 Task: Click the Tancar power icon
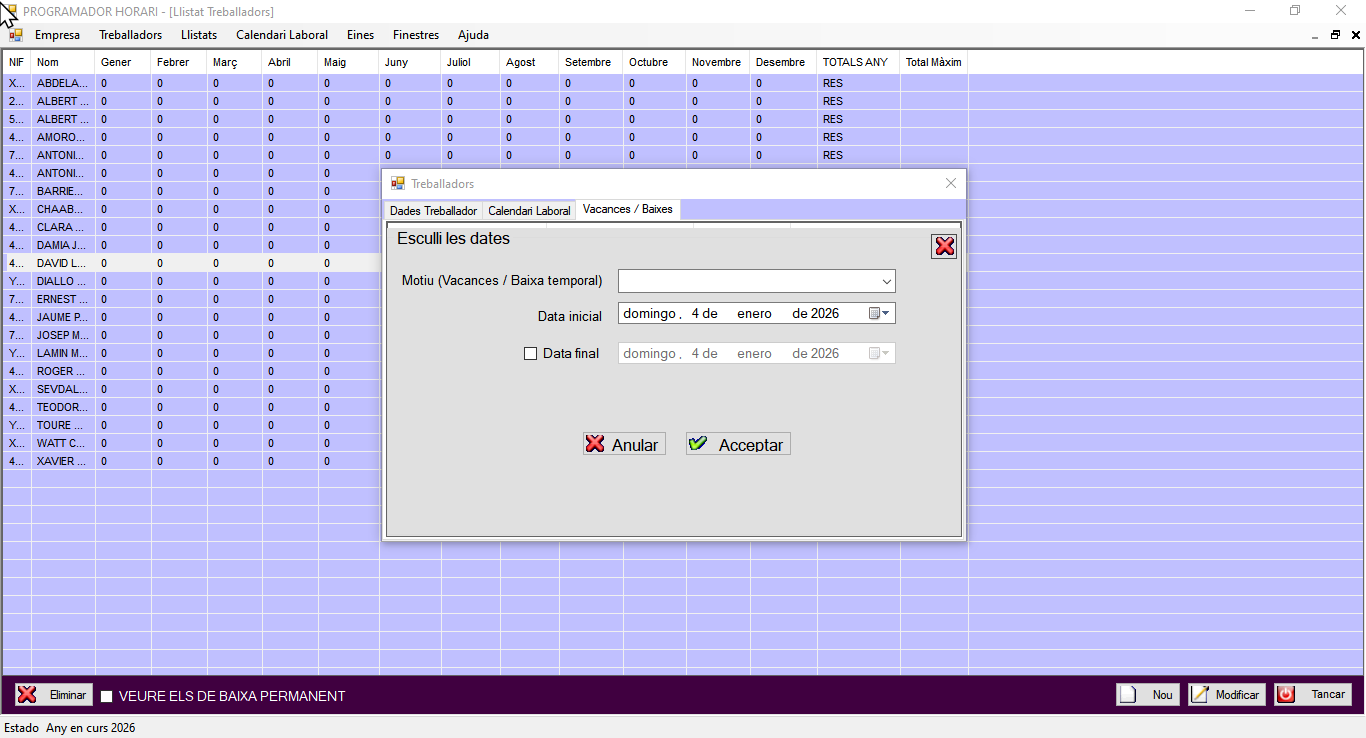click(1286, 695)
